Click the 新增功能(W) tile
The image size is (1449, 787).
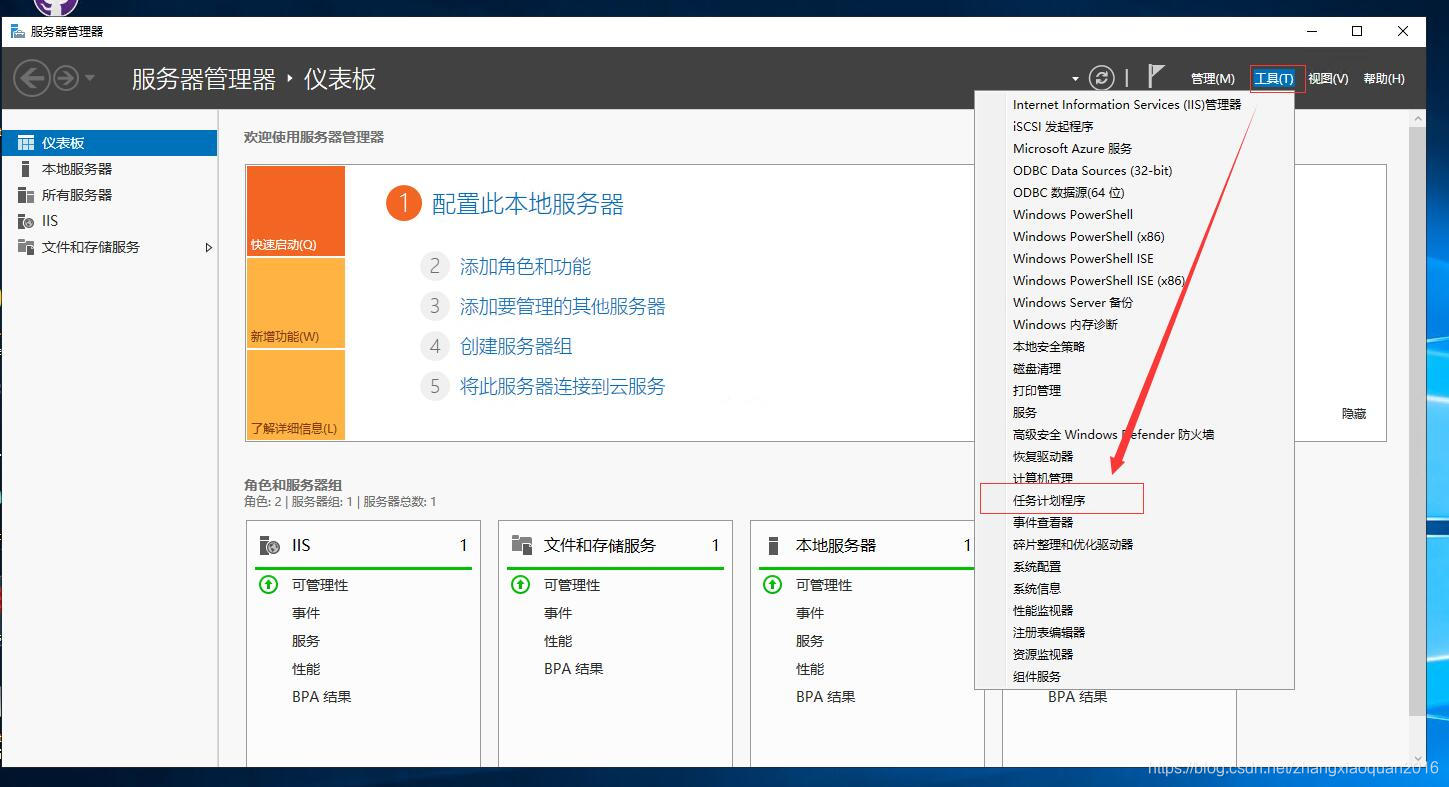[x=296, y=303]
